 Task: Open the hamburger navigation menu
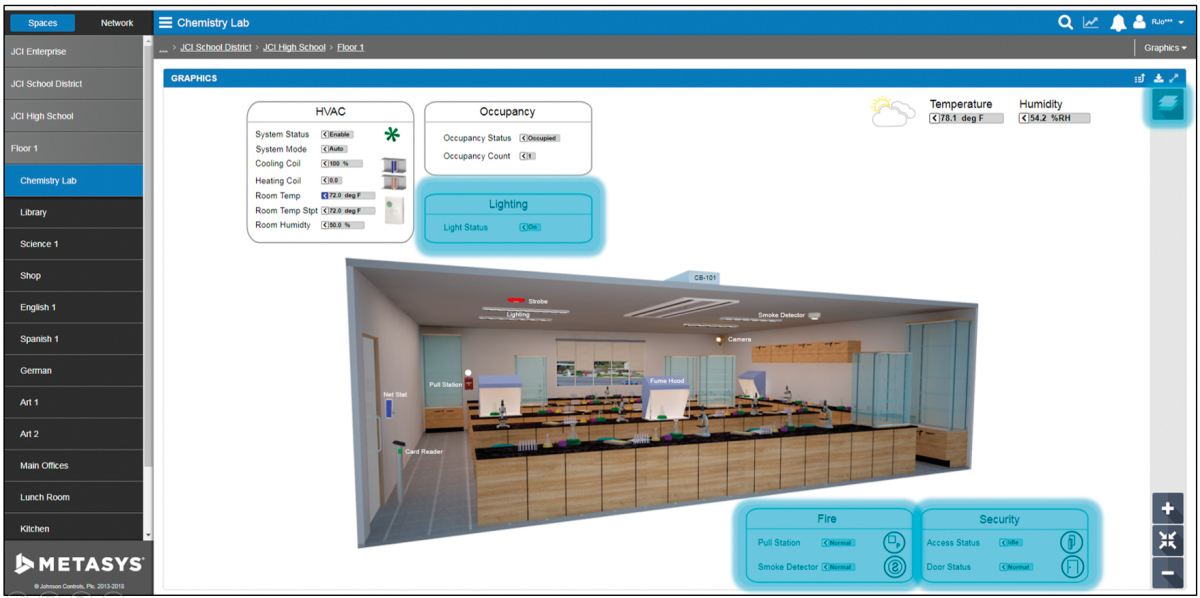(x=165, y=22)
